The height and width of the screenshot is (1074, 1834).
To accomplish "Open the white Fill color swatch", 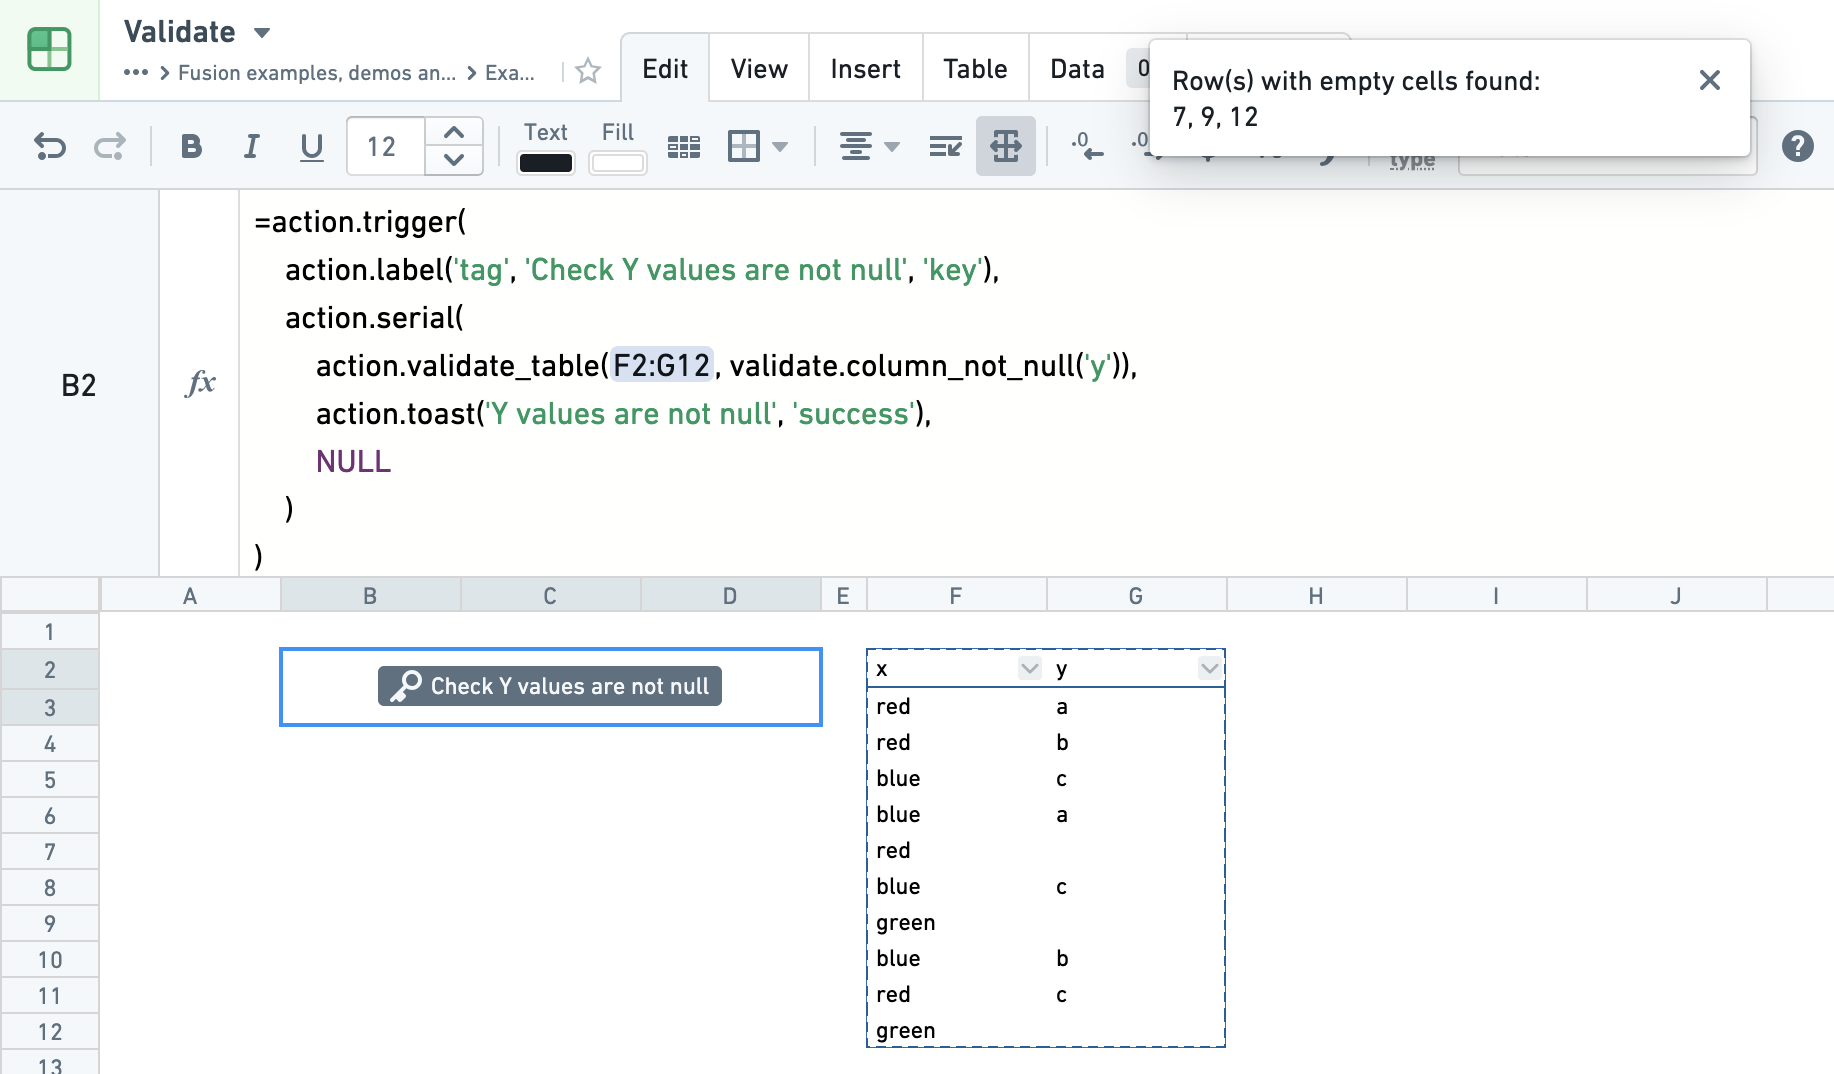I will click(617, 163).
